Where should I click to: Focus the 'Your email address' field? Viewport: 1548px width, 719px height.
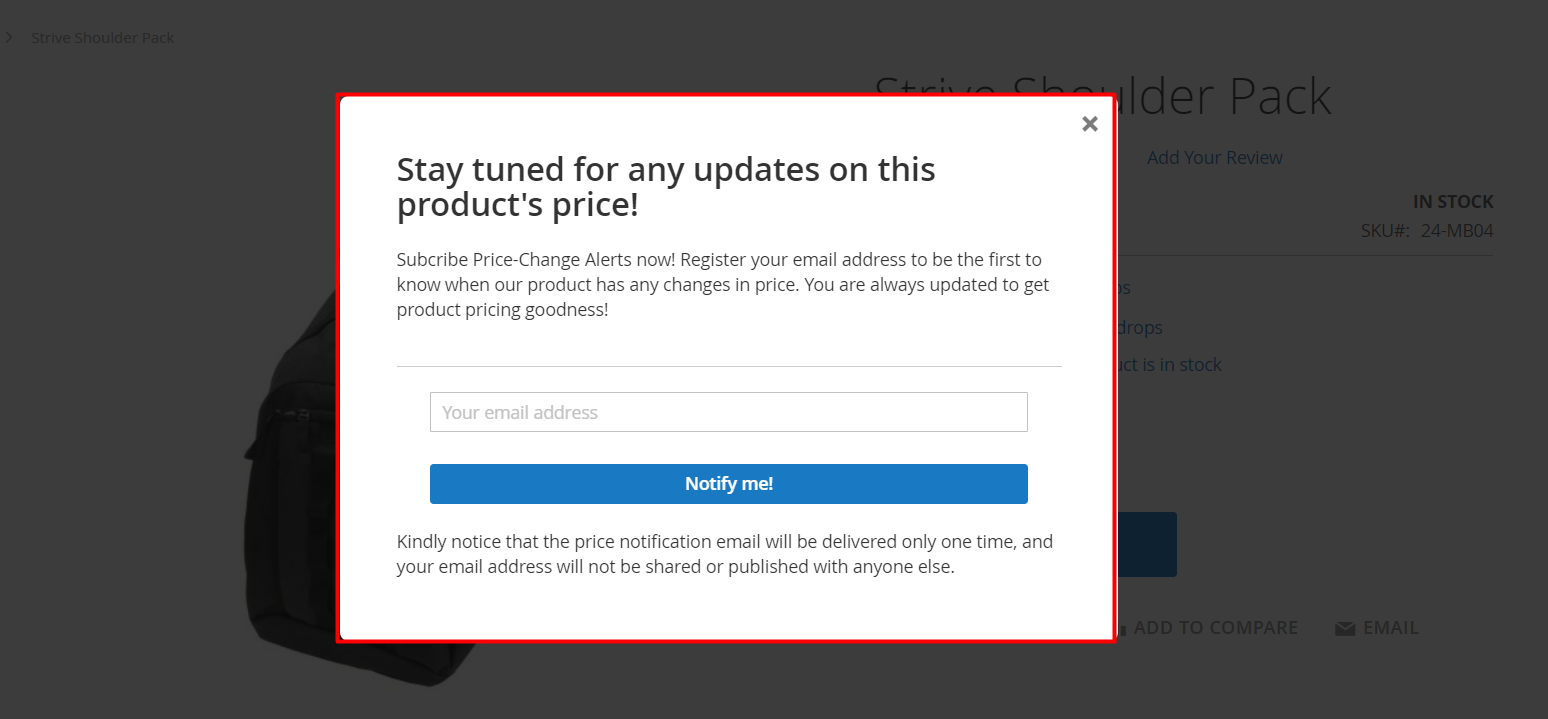(728, 412)
